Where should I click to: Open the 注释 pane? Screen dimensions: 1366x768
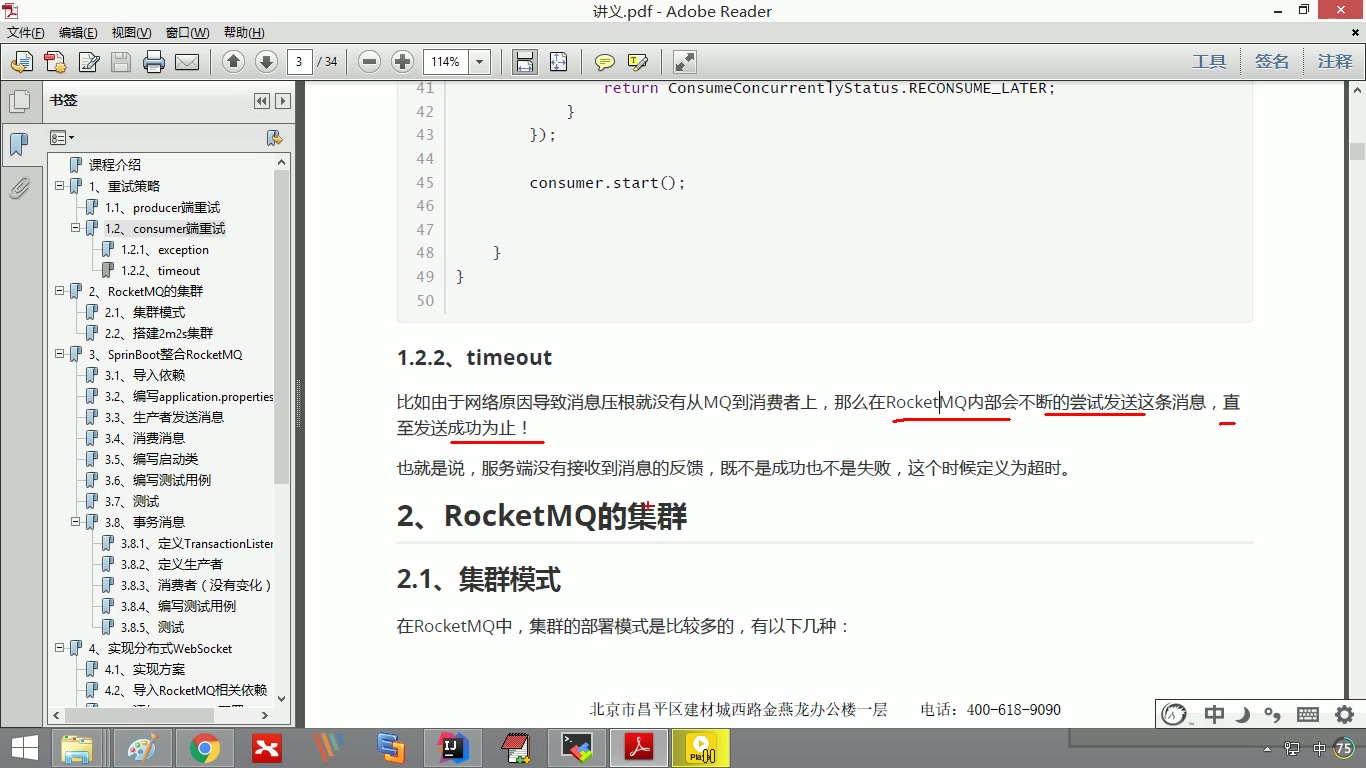click(x=1335, y=62)
